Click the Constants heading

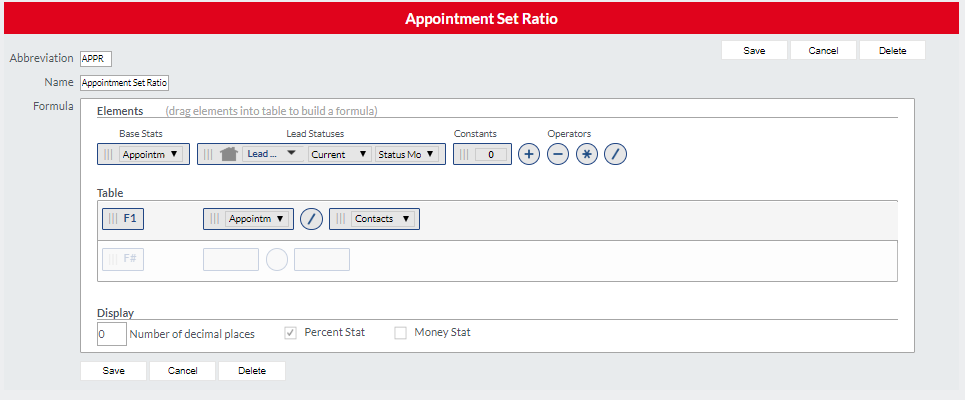coord(475,134)
